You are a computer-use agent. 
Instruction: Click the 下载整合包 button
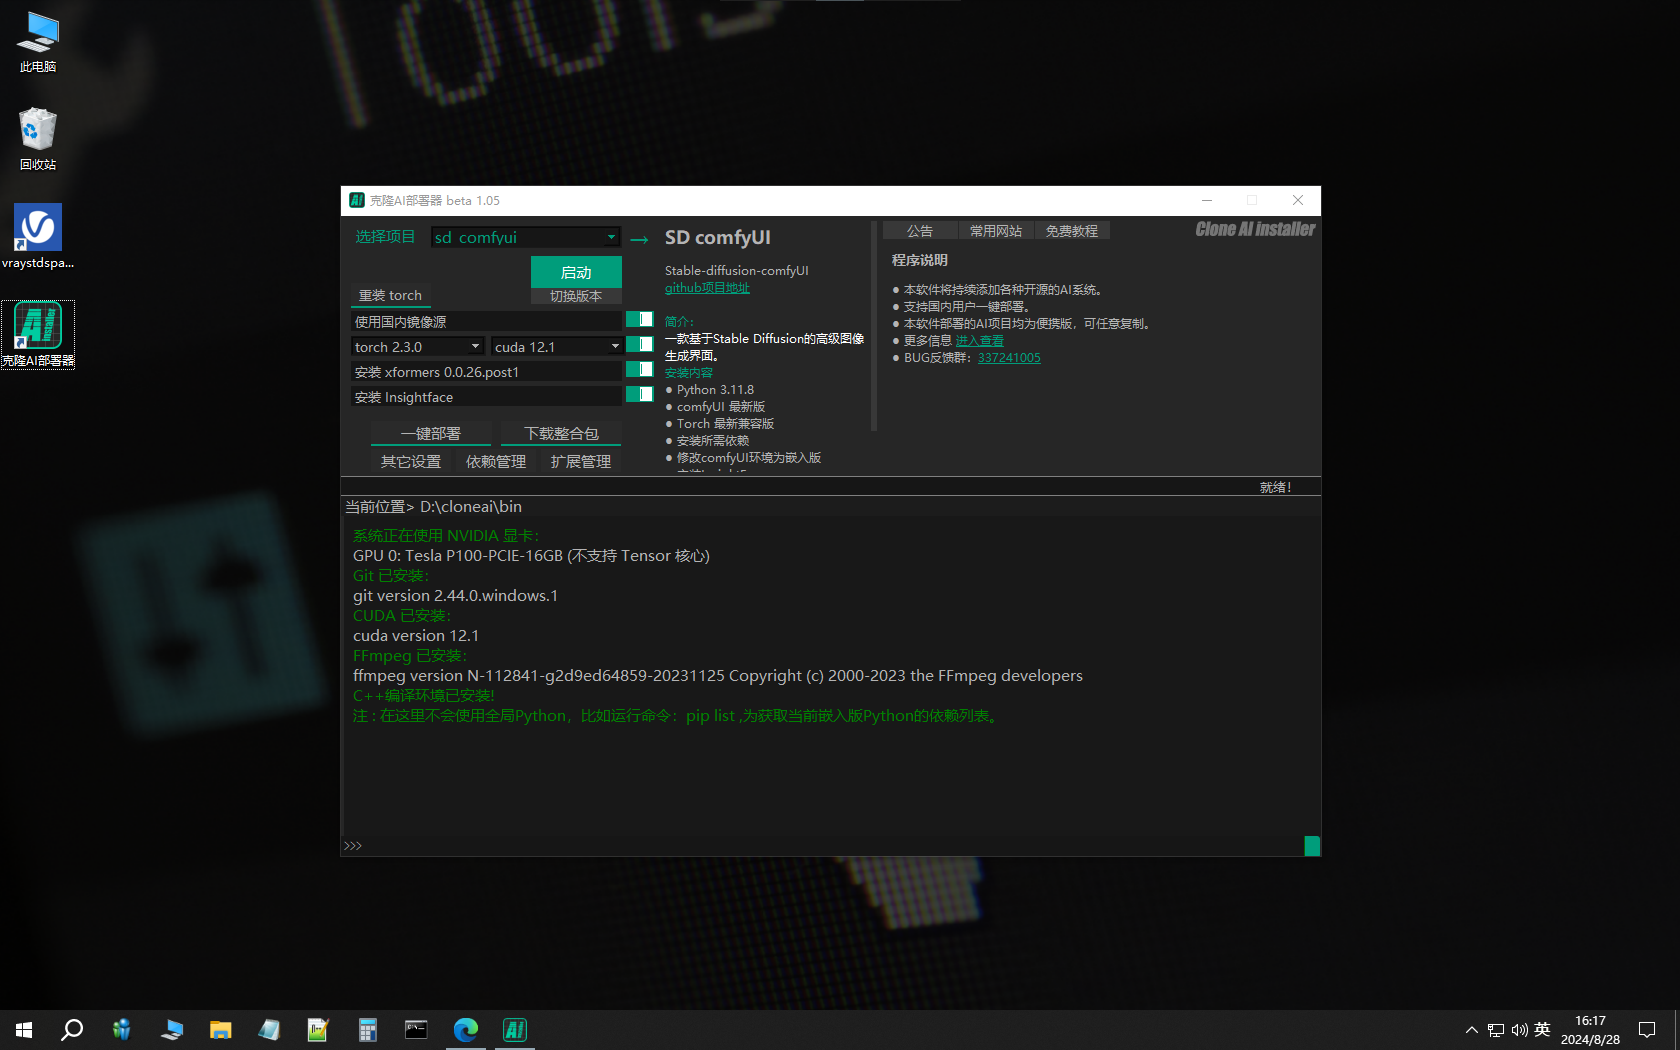(561, 434)
